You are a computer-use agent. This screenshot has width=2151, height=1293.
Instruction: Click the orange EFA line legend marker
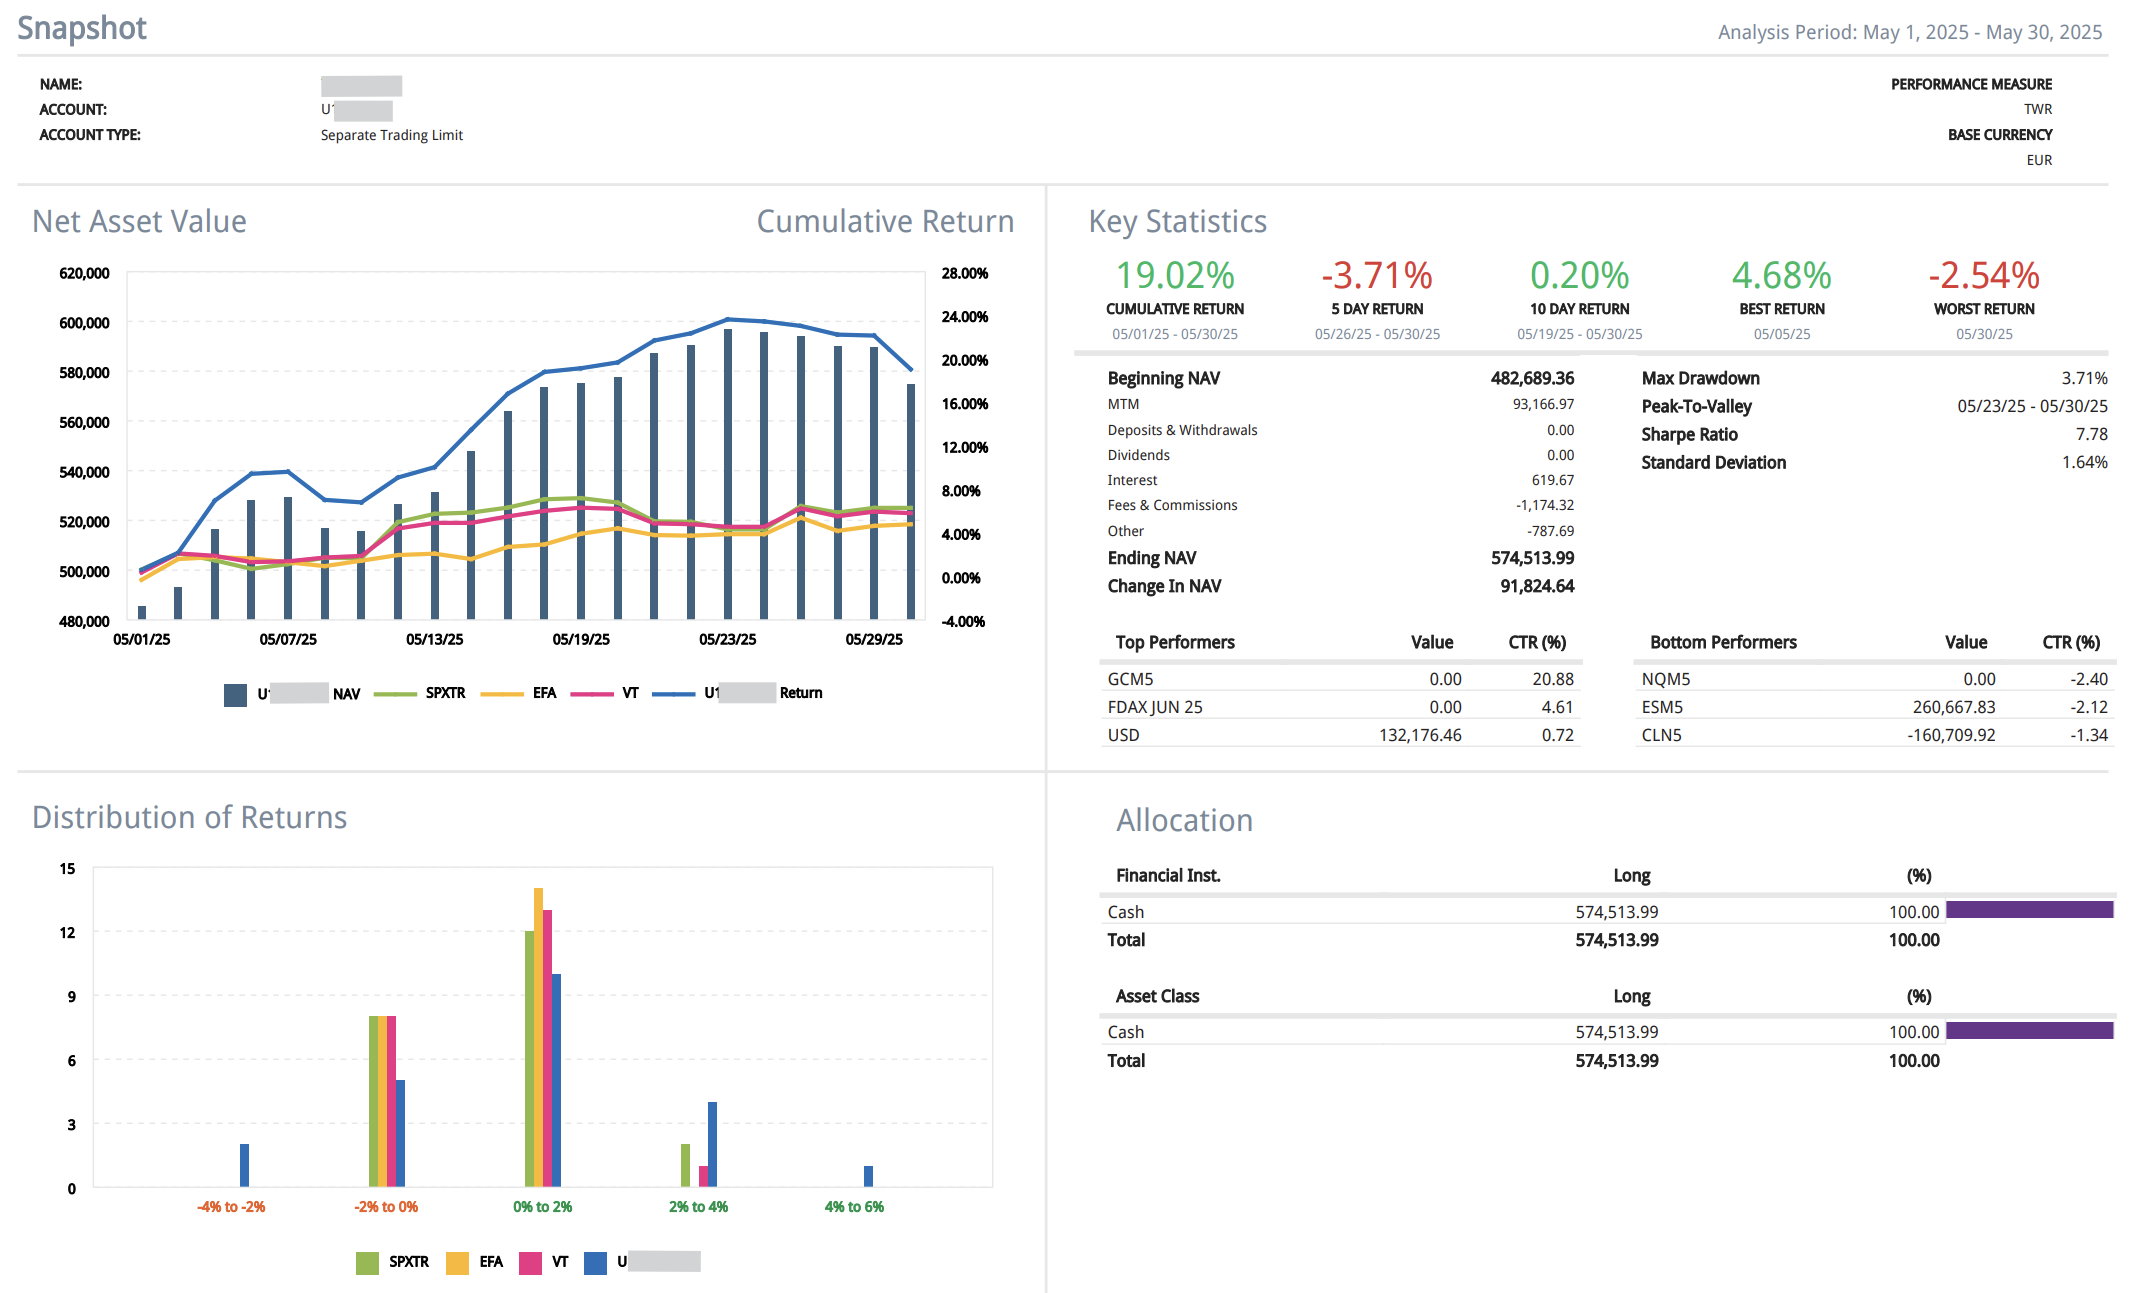point(502,693)
